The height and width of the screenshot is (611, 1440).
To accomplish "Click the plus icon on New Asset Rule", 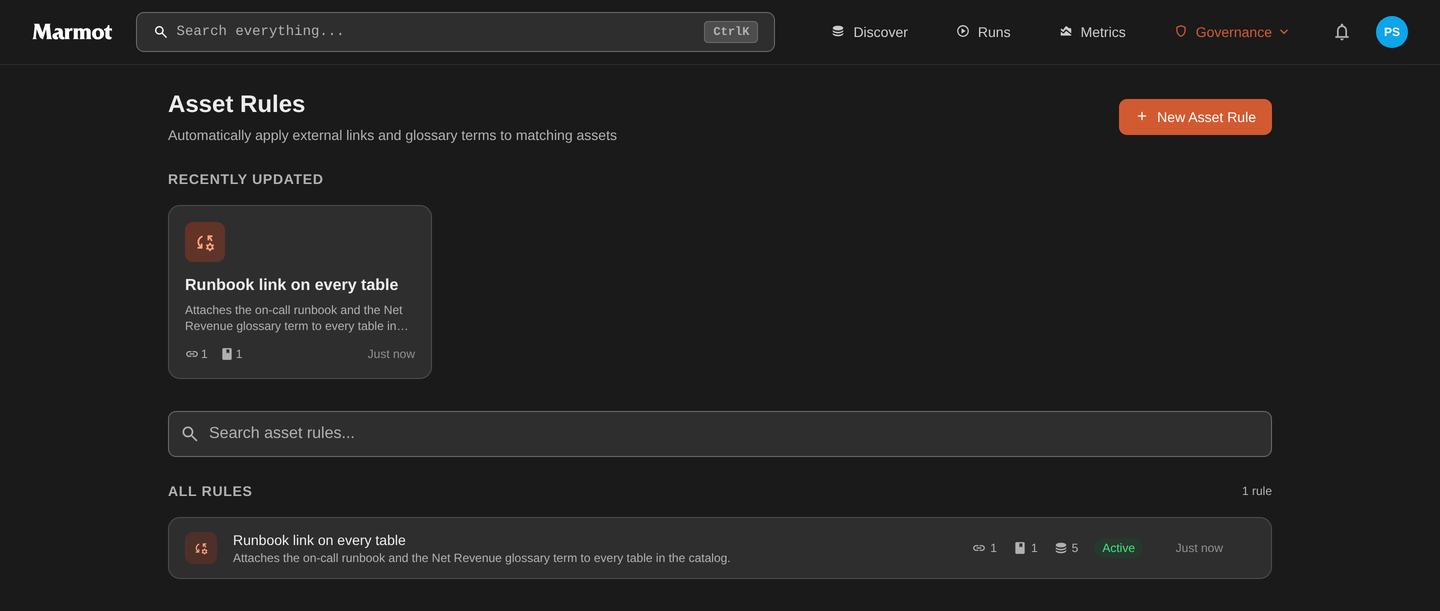I will [1142, 117].
